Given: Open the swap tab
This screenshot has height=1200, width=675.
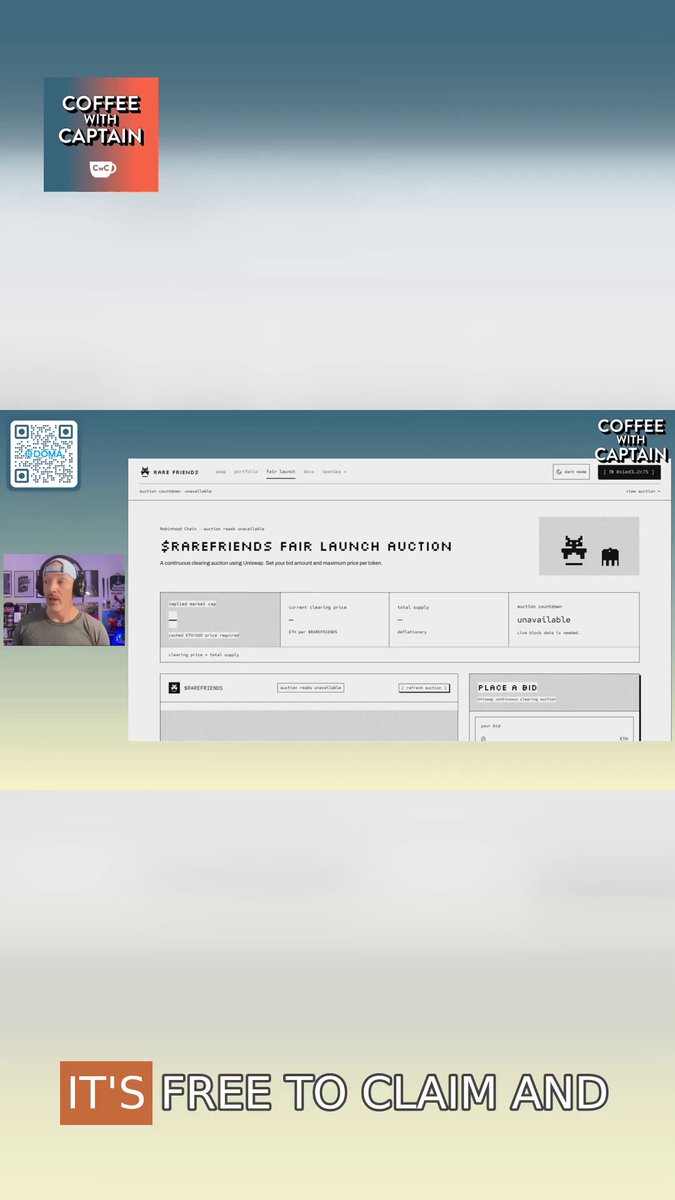Looking at the screenshot, I should pyautogui.click(x=220, y=472).
